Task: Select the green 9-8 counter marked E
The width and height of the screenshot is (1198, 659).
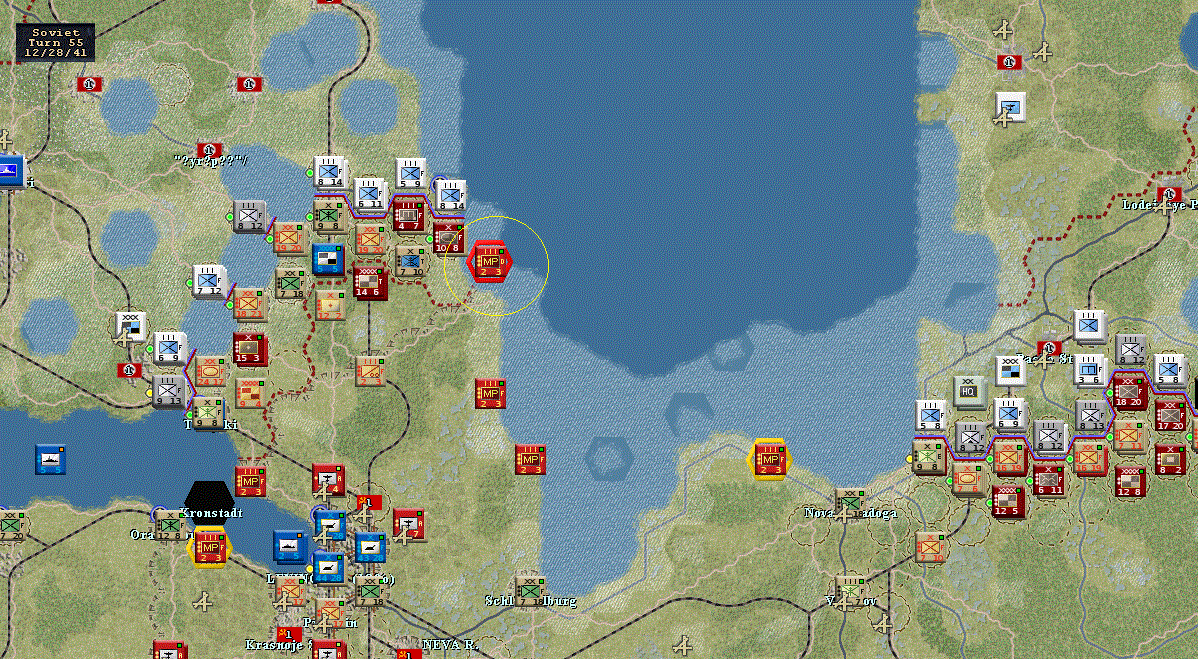Action: coord(929,457)
